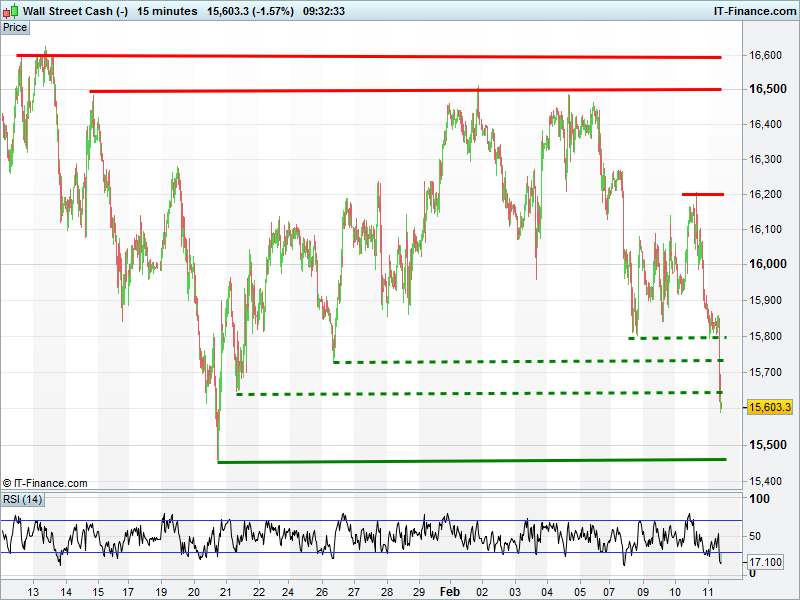The height and width of the screenshot is (600, 800).
Task: Select the lower blue RSI oversold line
Action: (x=371, y=552)
